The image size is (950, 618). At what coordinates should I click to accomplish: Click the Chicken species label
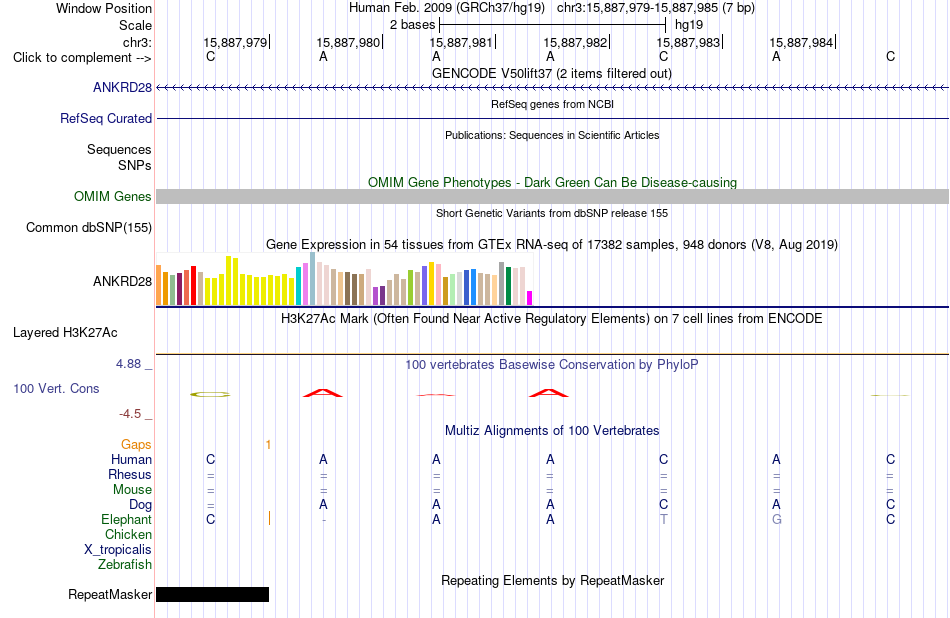tap(128, 534)
